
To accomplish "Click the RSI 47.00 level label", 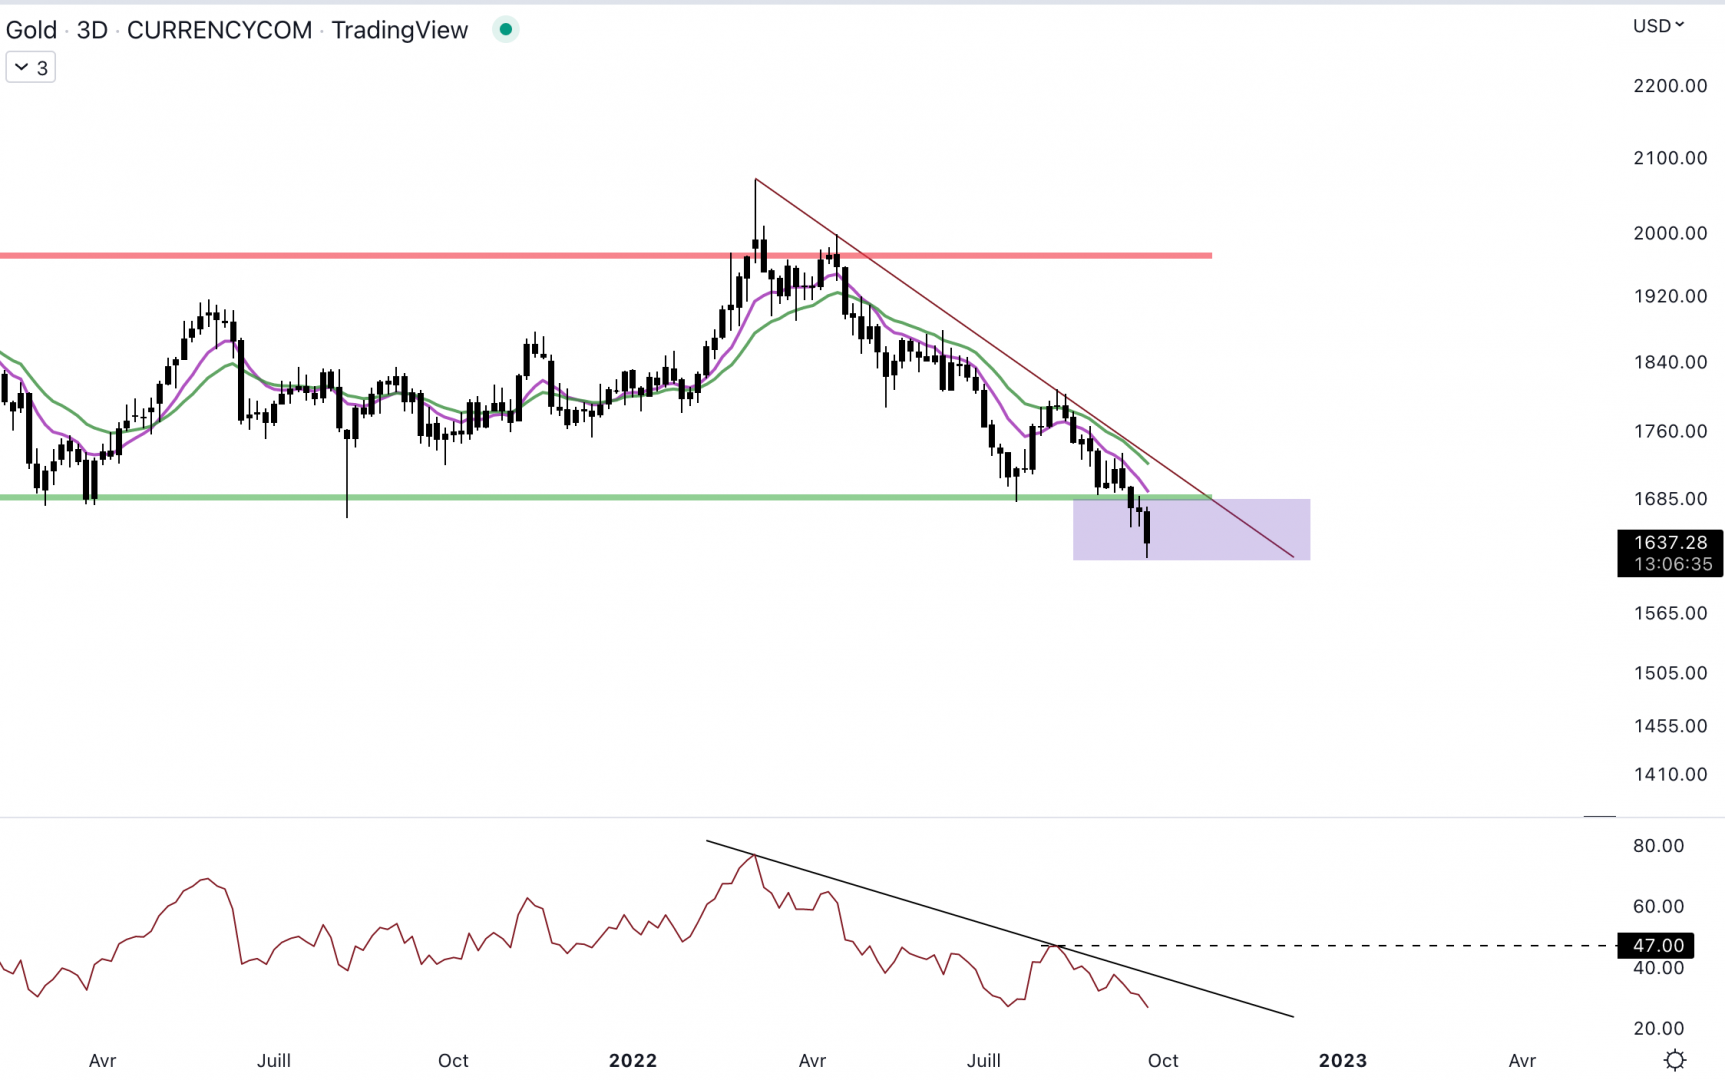I will pyautogui.click(x=1656, y=945).
